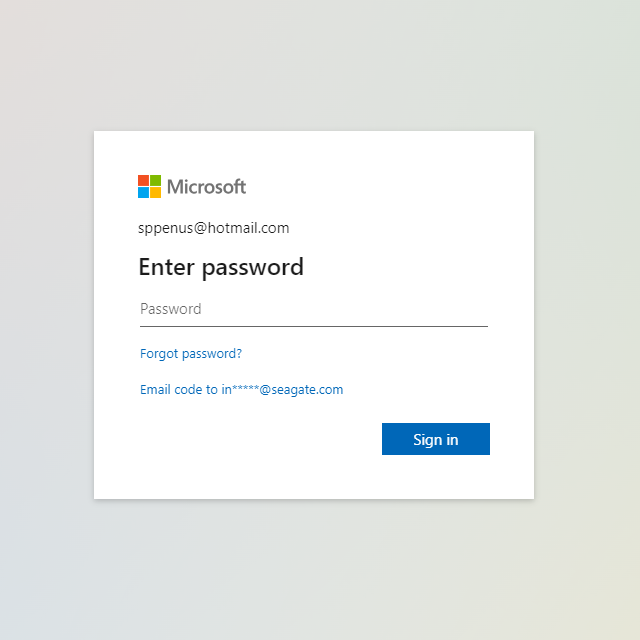Screen dimensions: 640x640
Task: Click the Enter password heading
Action: click(x=220, y=267)
